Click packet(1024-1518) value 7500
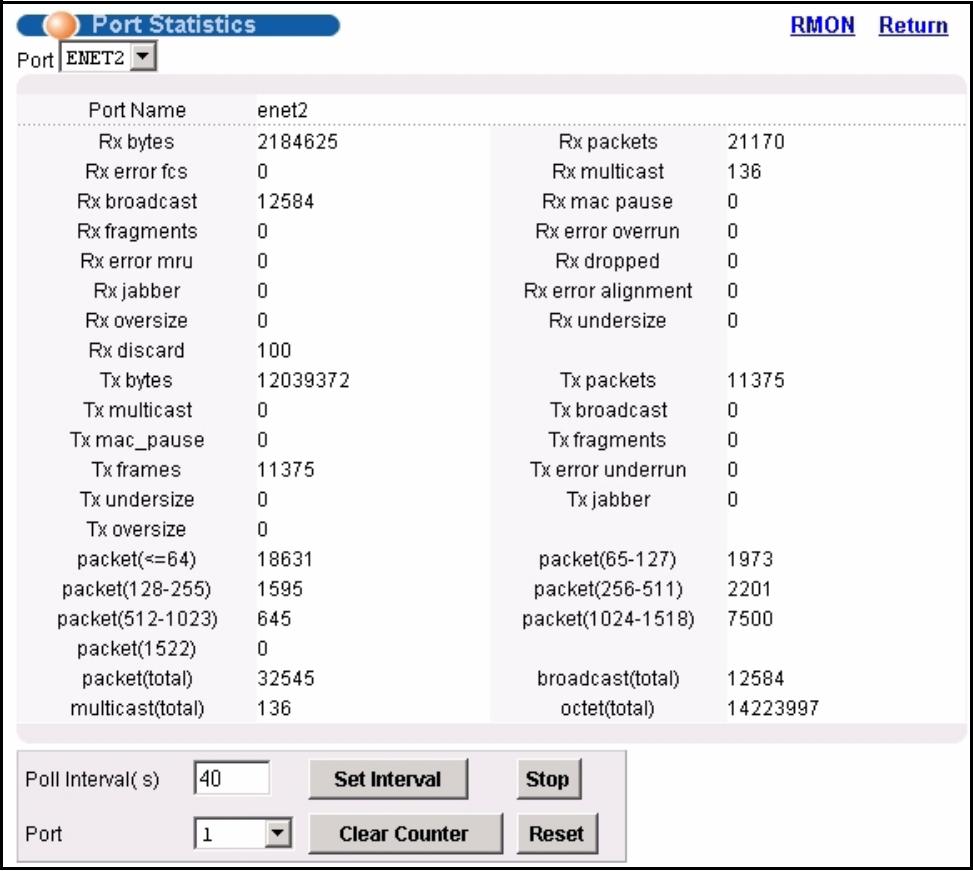 (750, 619)
